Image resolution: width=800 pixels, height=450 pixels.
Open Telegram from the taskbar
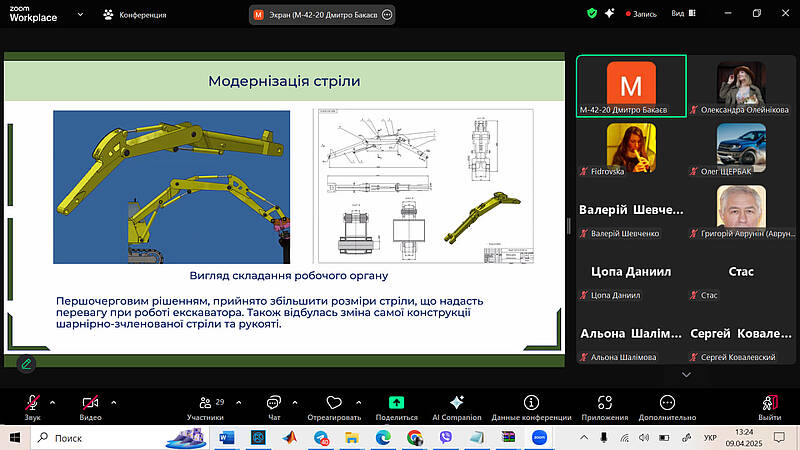(321, 438)
